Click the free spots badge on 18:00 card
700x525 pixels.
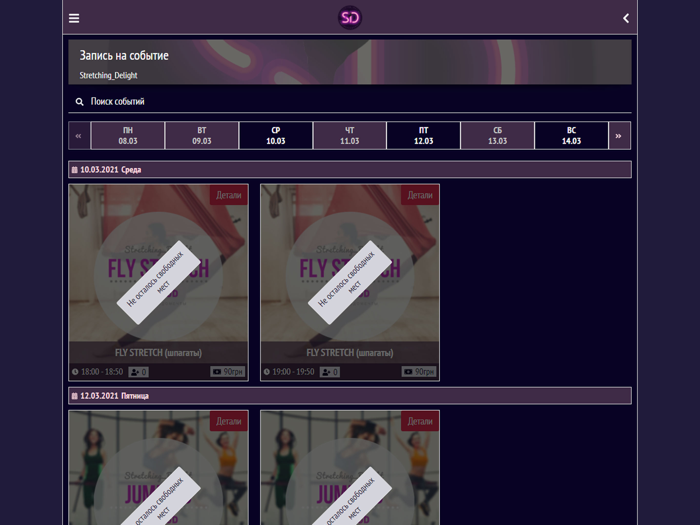(x=138, y=371)
